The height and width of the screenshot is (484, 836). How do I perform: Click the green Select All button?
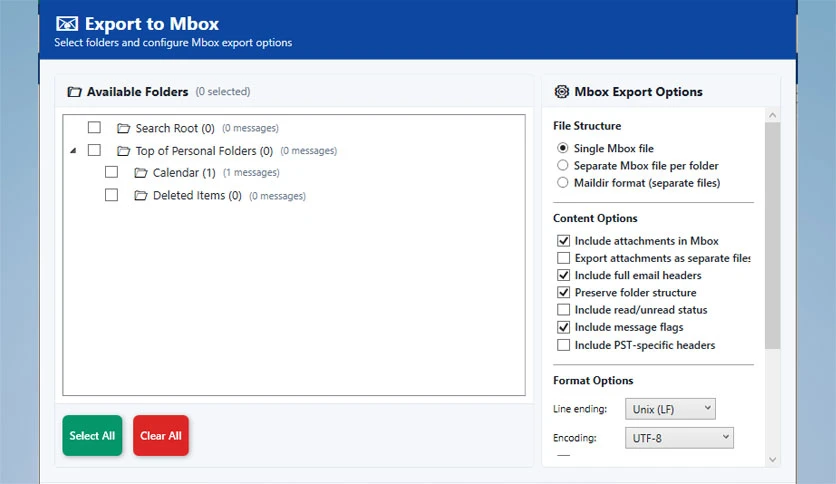click(92, 435)
